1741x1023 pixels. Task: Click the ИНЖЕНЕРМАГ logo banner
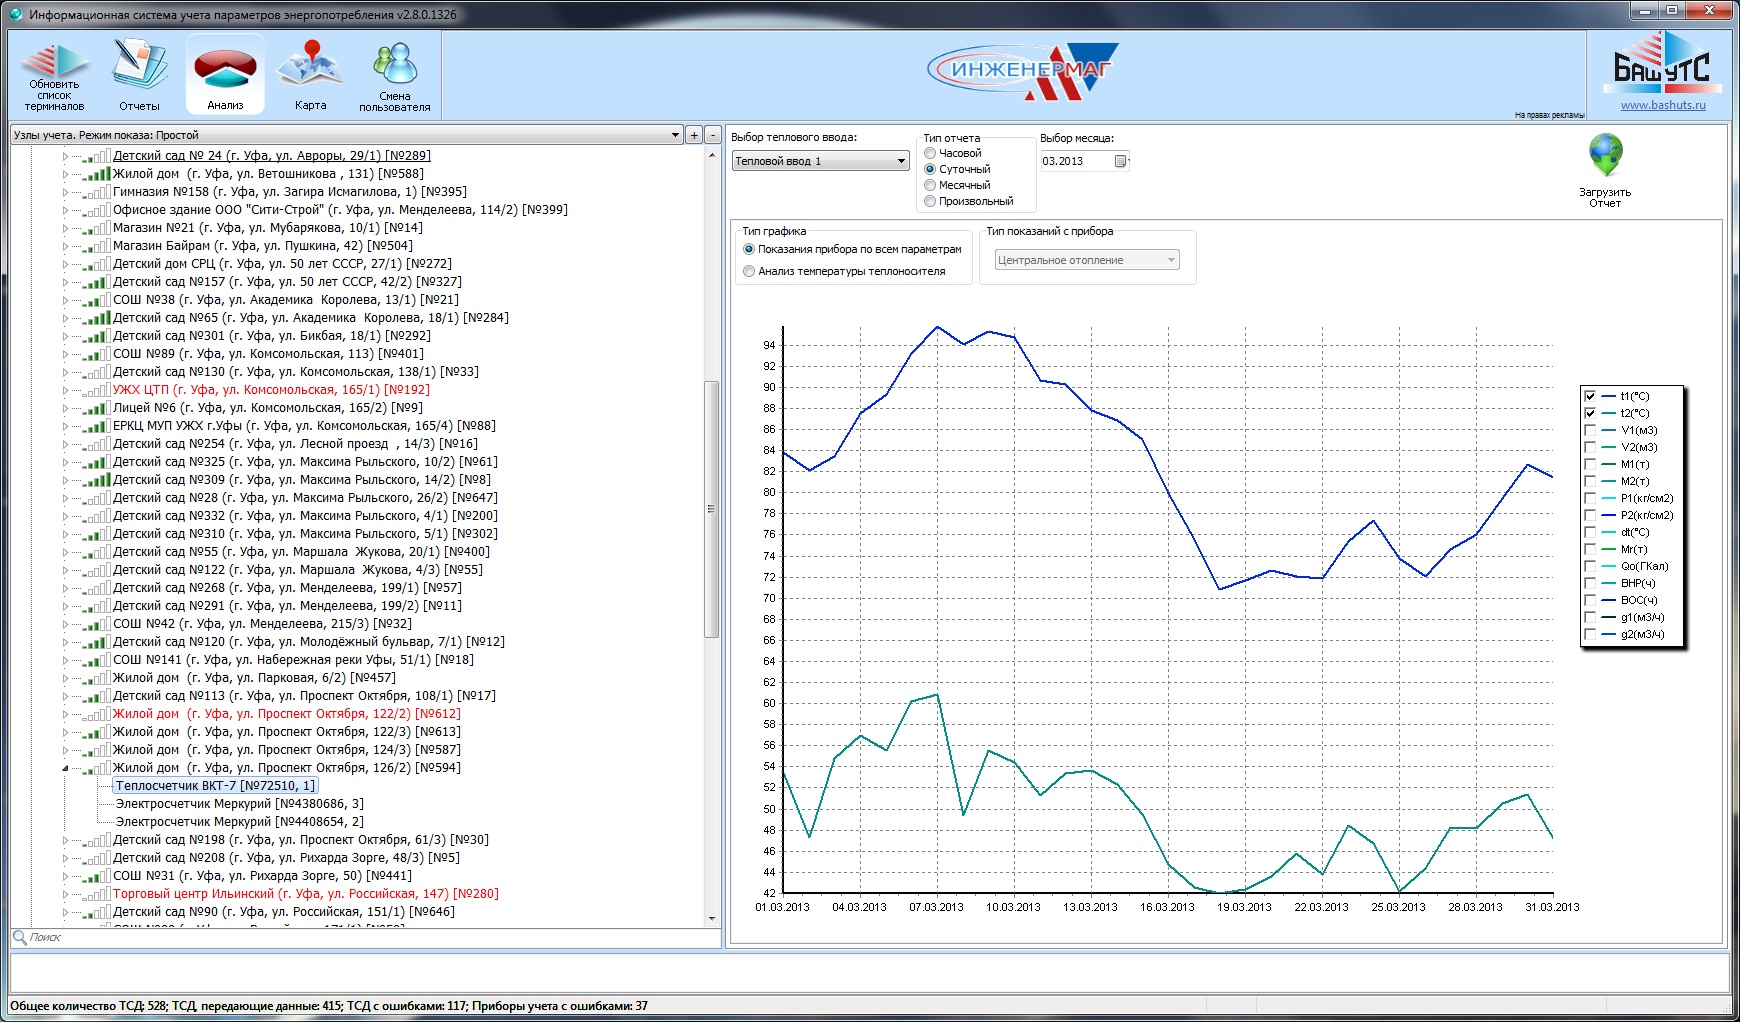pos(1022,70)
